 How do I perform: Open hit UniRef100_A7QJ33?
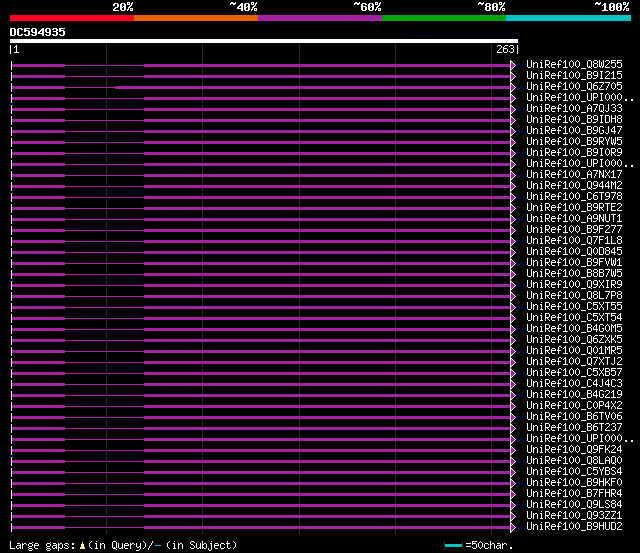574,109
